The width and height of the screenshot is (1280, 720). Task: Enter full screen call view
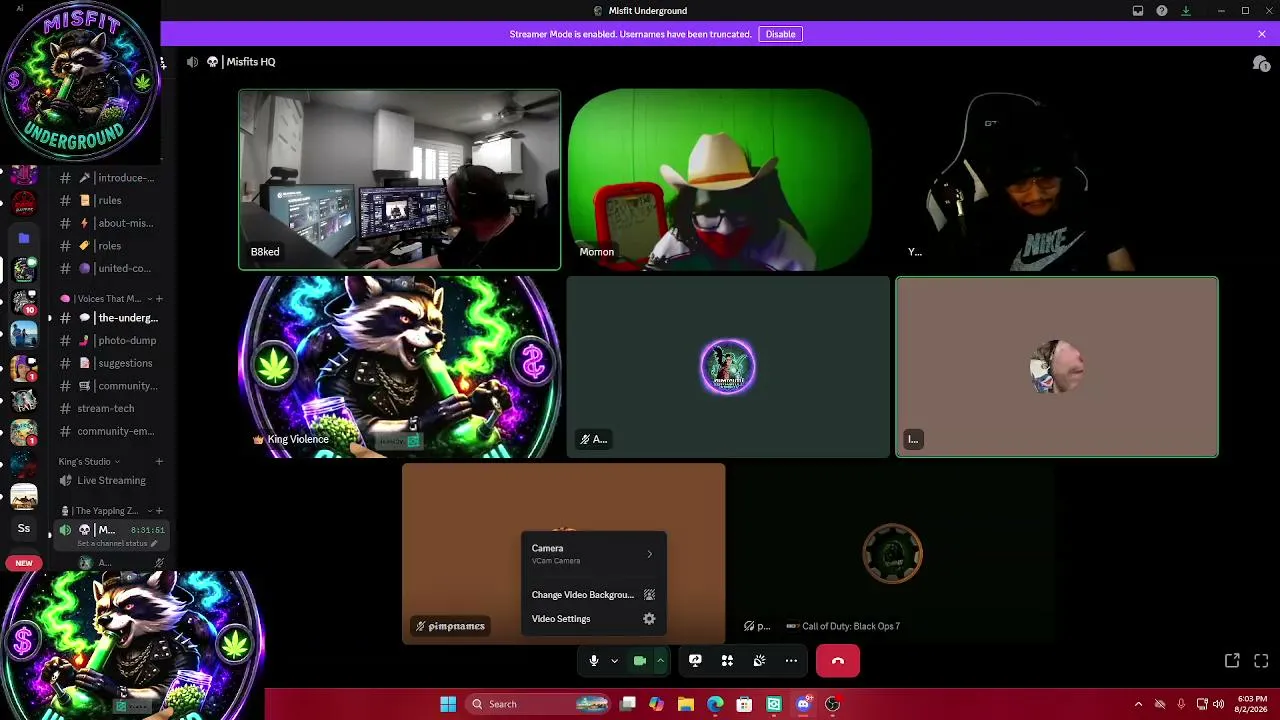coord(1261,661)
